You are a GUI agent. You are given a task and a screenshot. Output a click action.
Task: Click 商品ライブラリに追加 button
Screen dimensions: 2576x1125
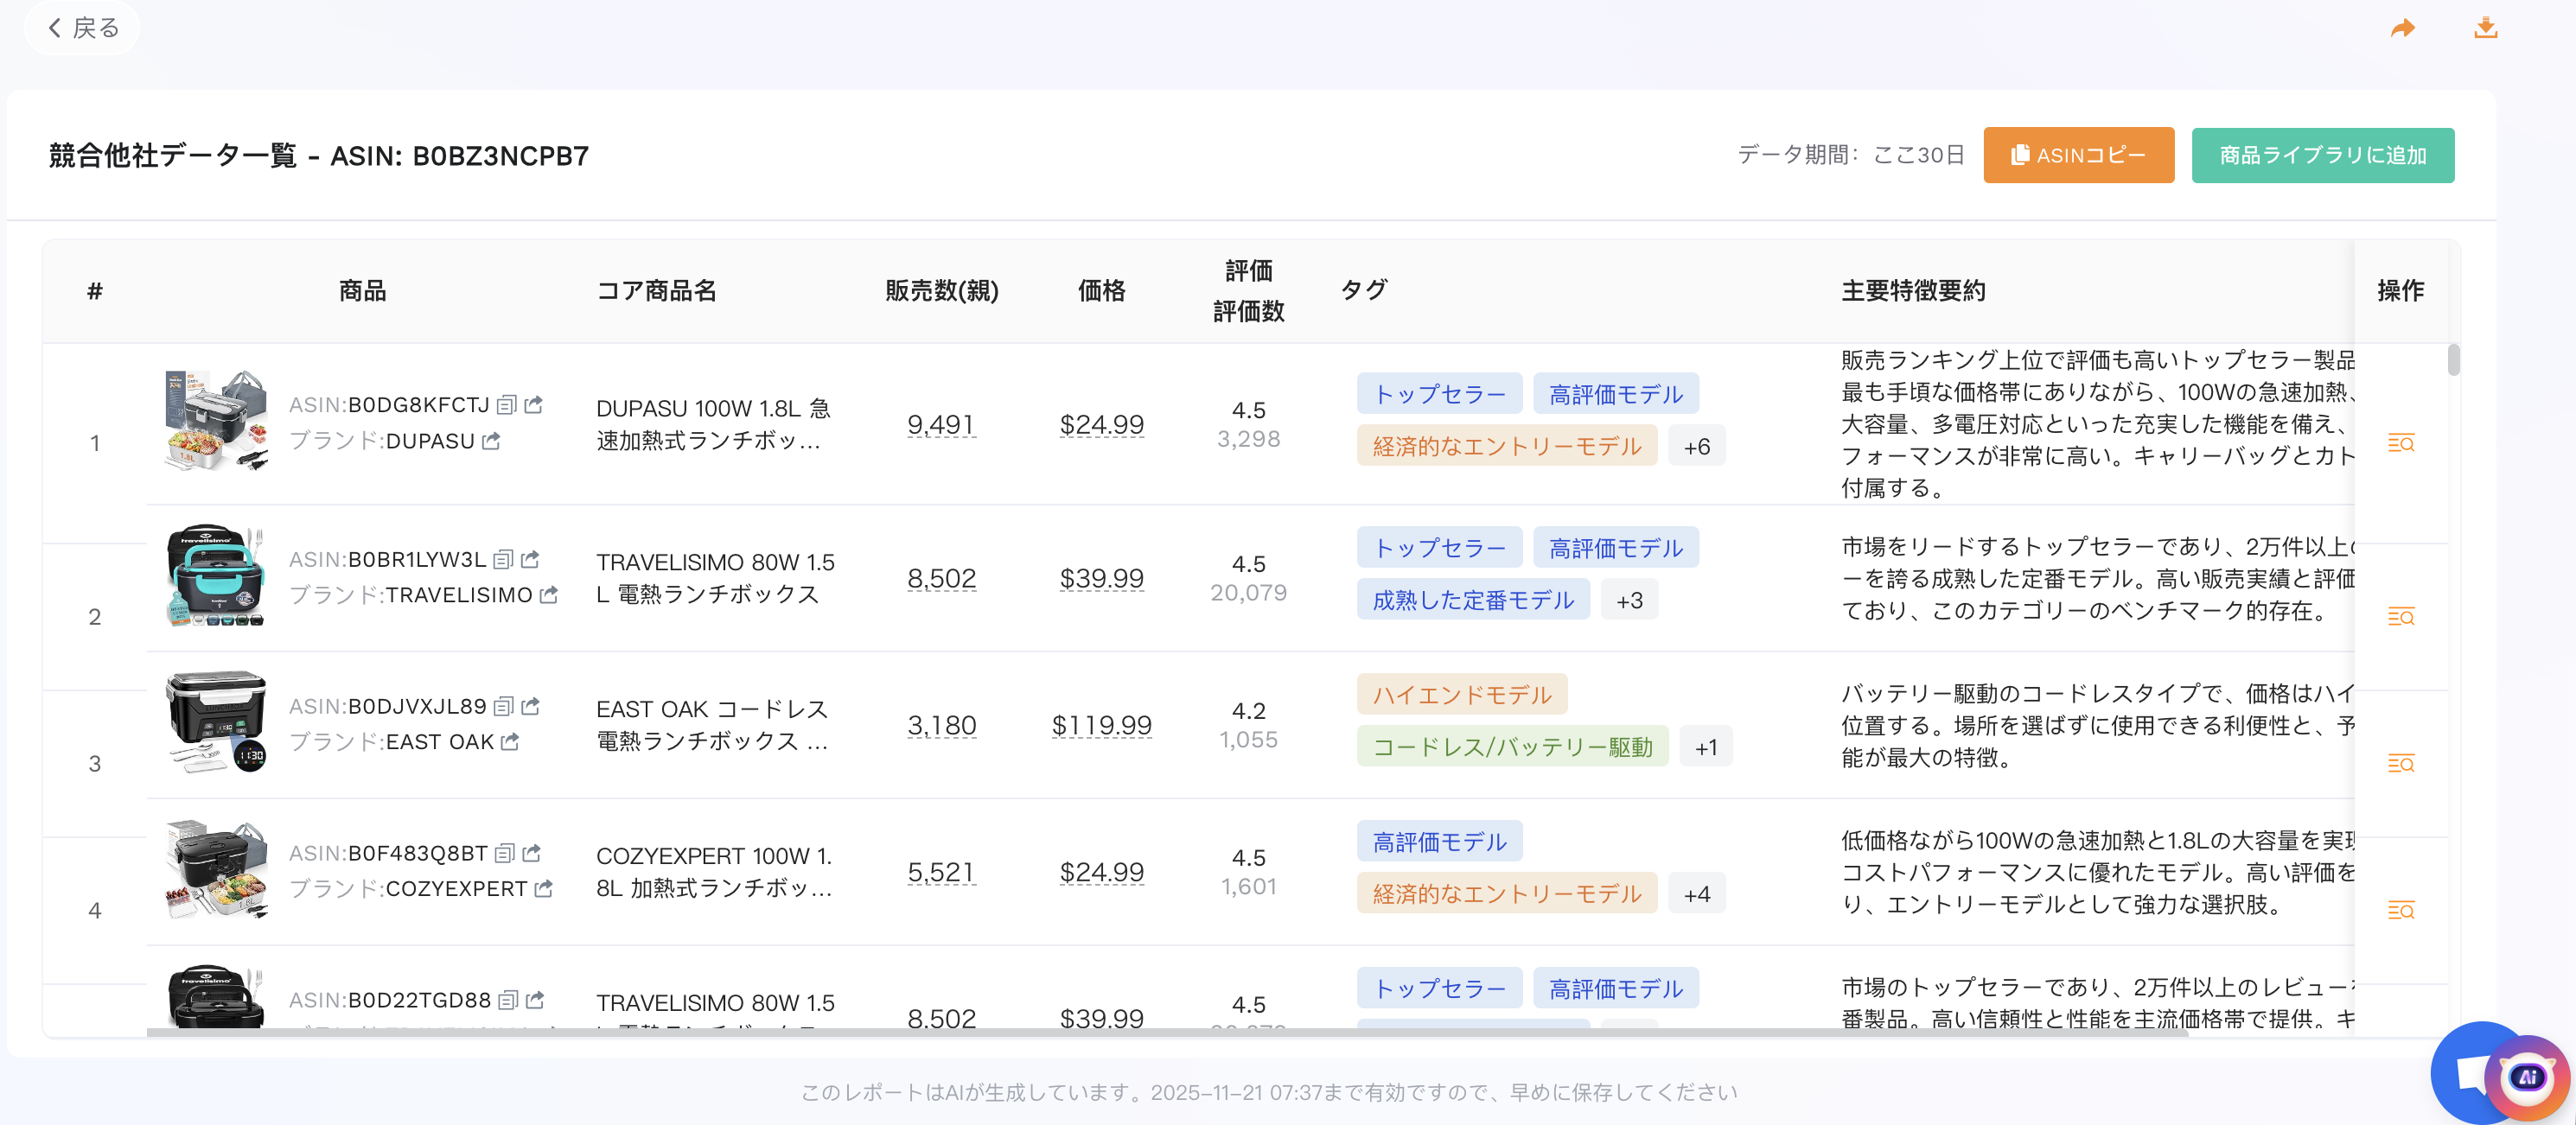pyautogui.click(x=2322, y=155)
